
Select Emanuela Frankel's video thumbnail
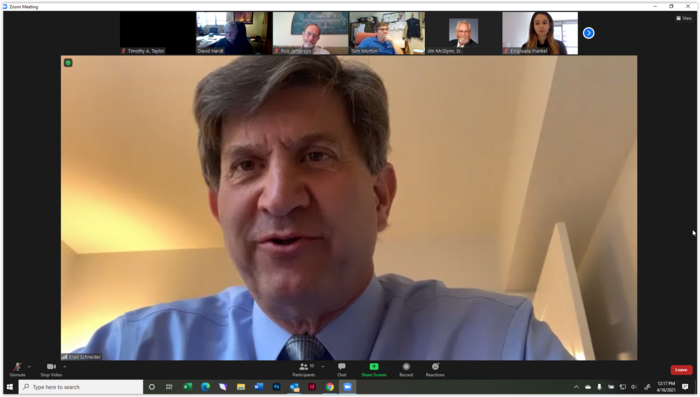click(x=540, y=33)
